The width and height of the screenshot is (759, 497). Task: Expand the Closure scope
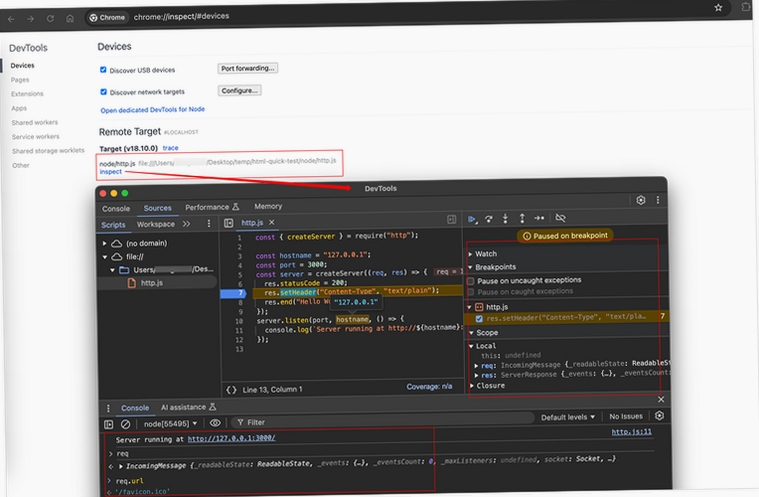(x=472, y=386)
